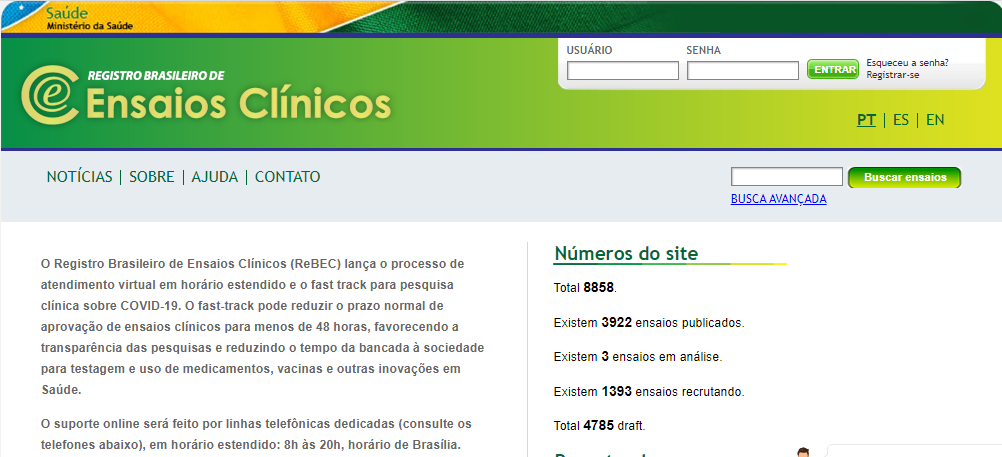Open the AJUDA menu item
1002x457 pixels.
(215, 177)
